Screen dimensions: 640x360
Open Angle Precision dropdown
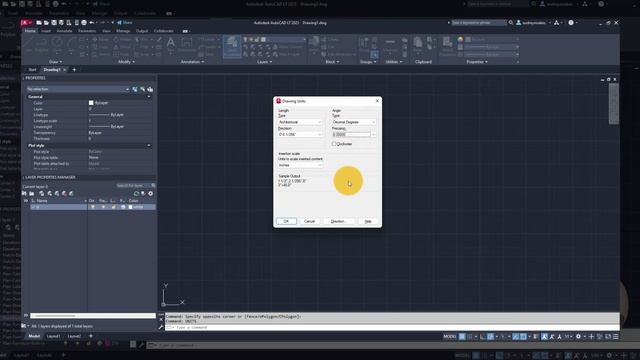coord(353,134)
